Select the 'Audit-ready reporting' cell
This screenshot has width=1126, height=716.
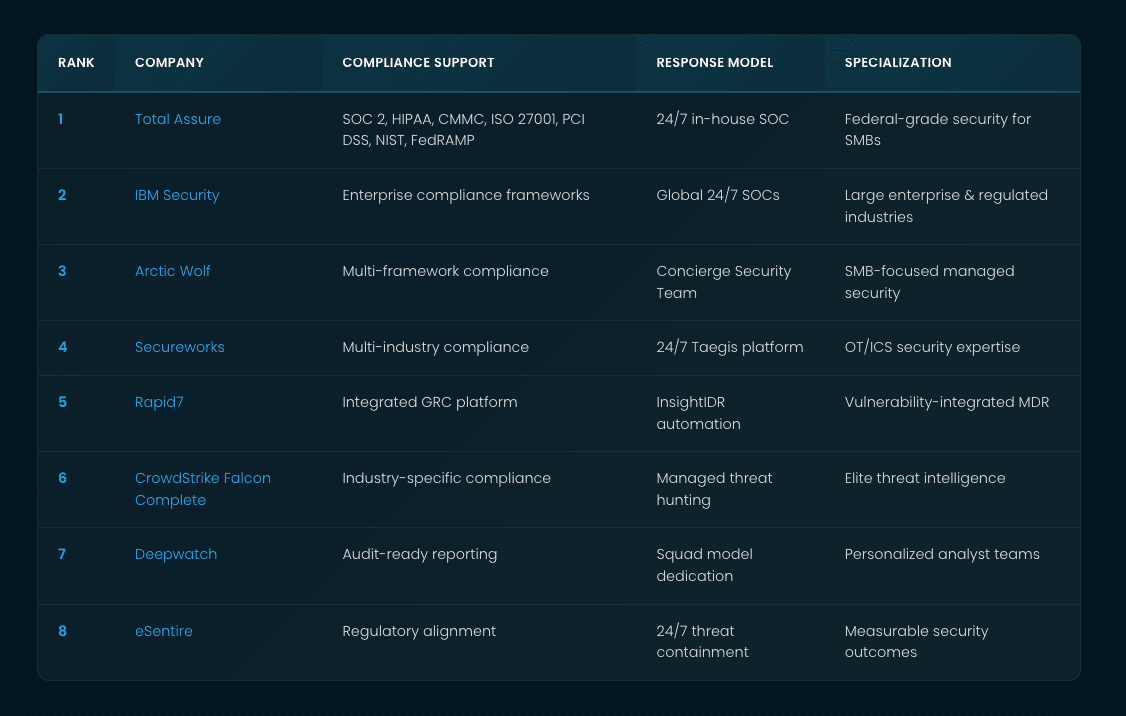419,554
